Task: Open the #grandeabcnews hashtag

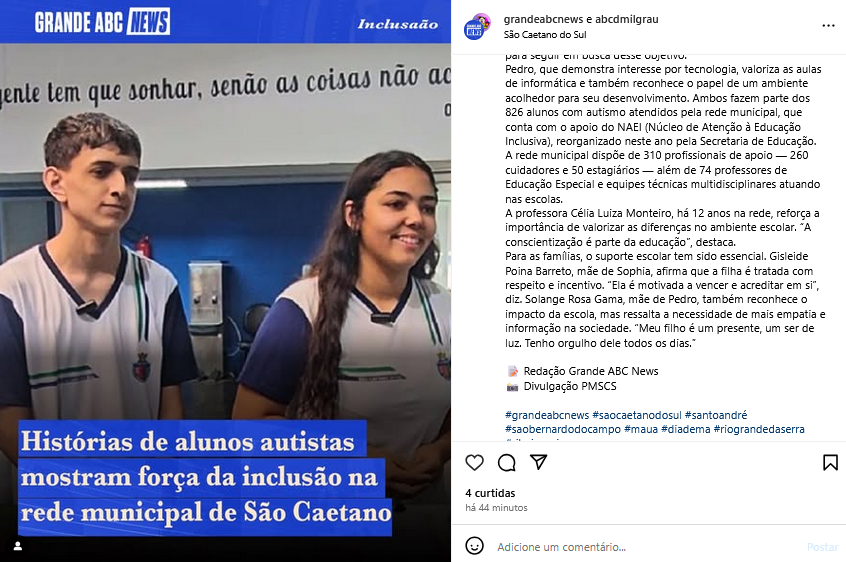Action: click(547, 415)
